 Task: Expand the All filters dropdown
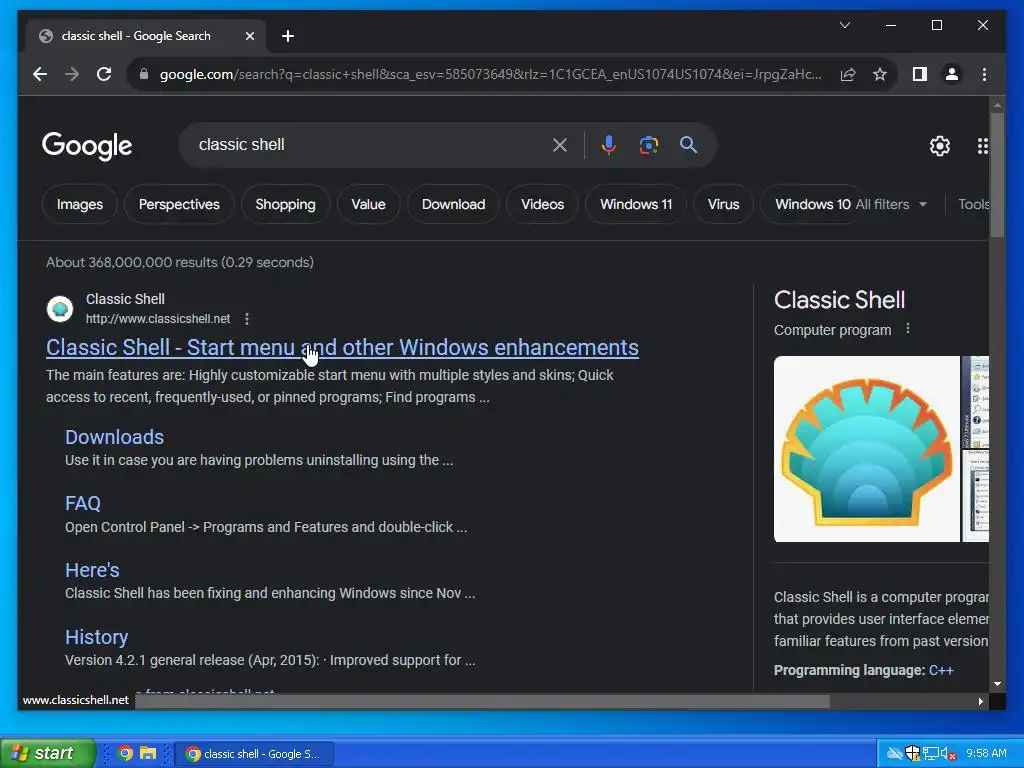(x=891, y=204)
